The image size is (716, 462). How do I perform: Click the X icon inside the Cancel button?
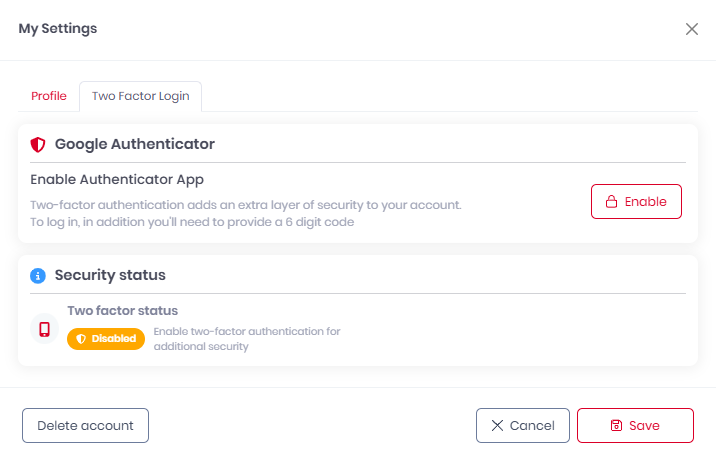pos(497,425)
